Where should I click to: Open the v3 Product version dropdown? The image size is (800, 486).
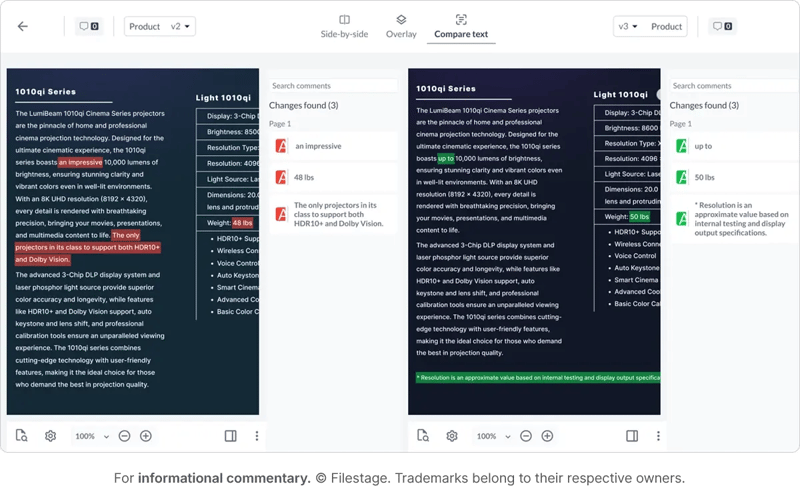tap(650, 27)
